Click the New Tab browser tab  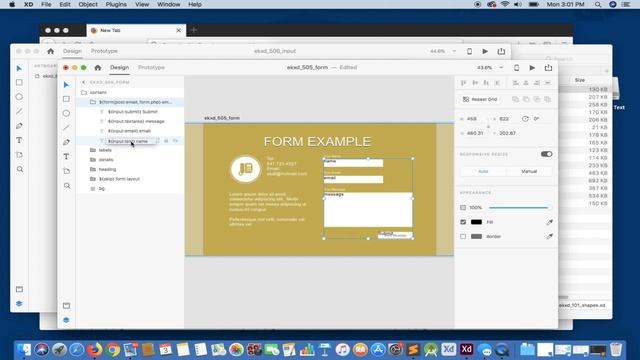(136, 31)
